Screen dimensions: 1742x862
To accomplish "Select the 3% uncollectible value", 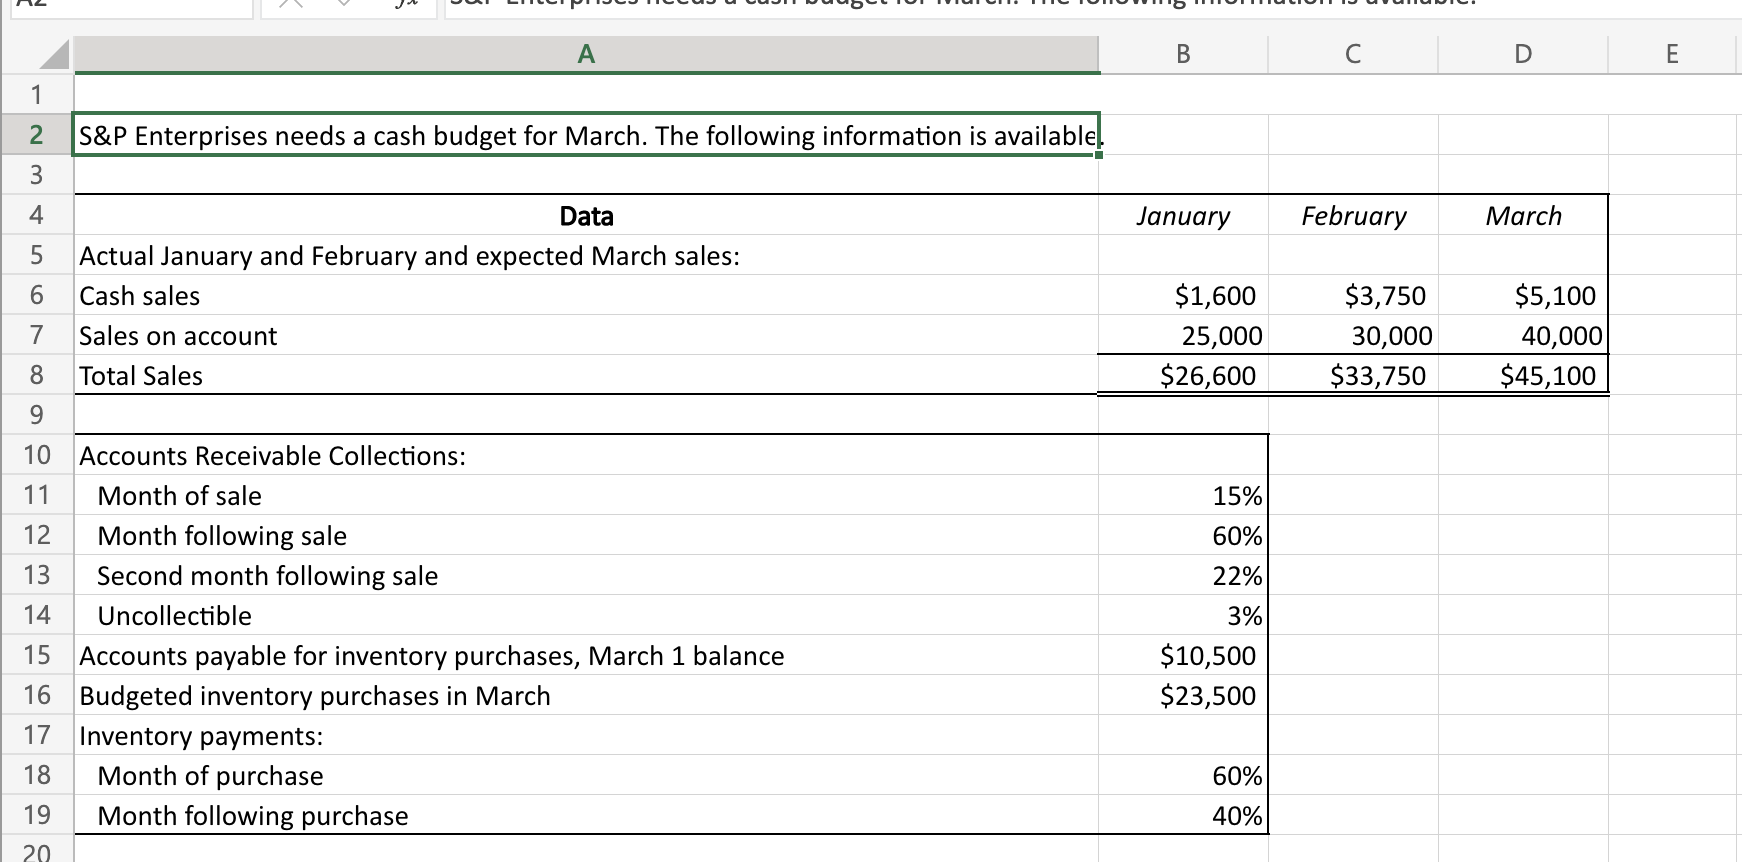I will [1183, 615].
